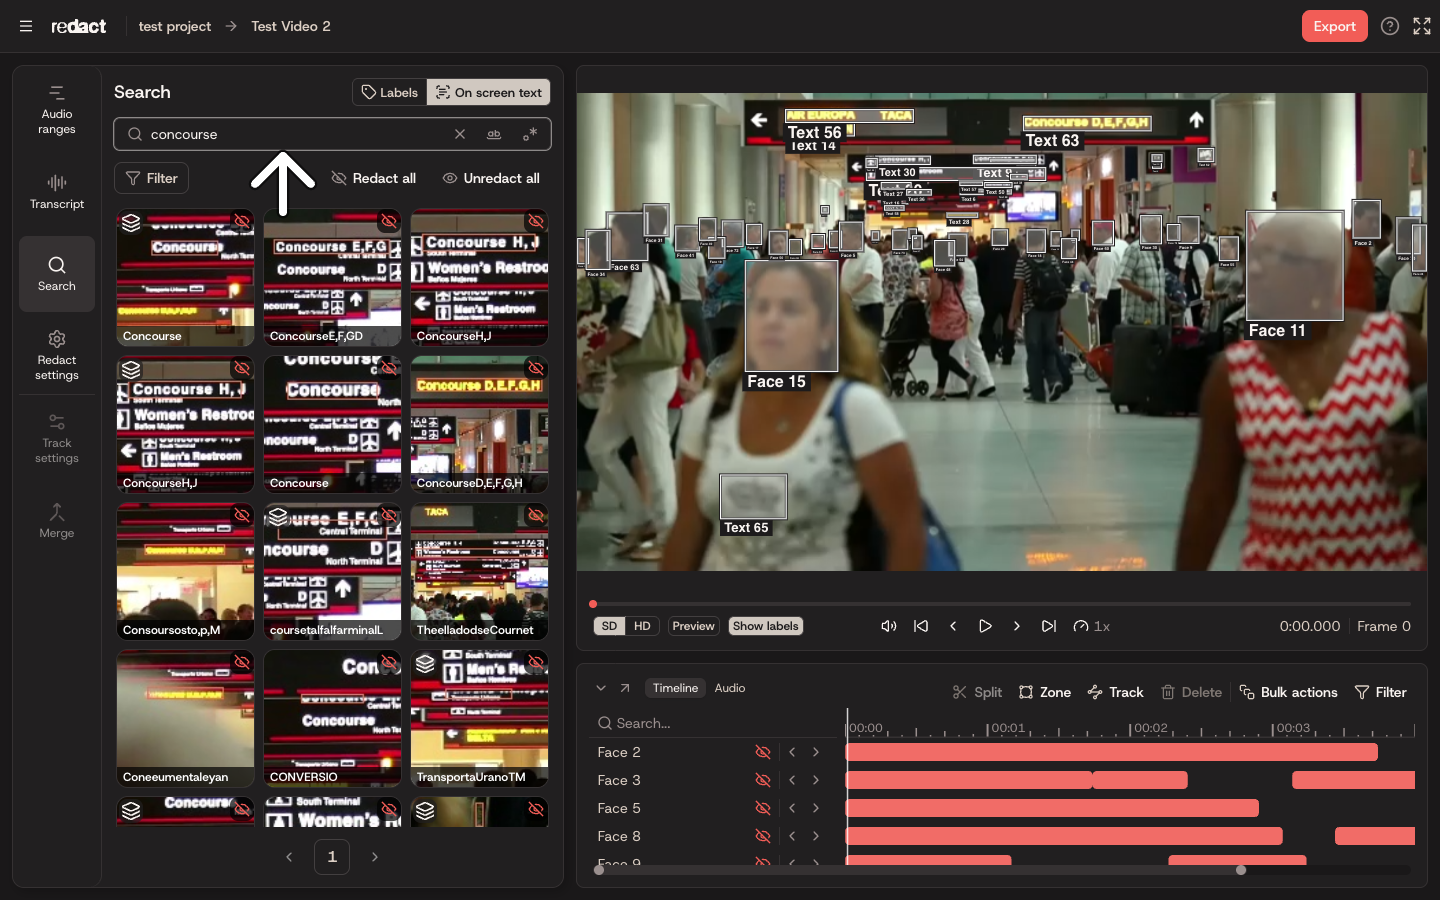Viewport: 1440px width, 900px height.
Task: Enter fullscreen with the expand icon
Action: pos(1422,26)
